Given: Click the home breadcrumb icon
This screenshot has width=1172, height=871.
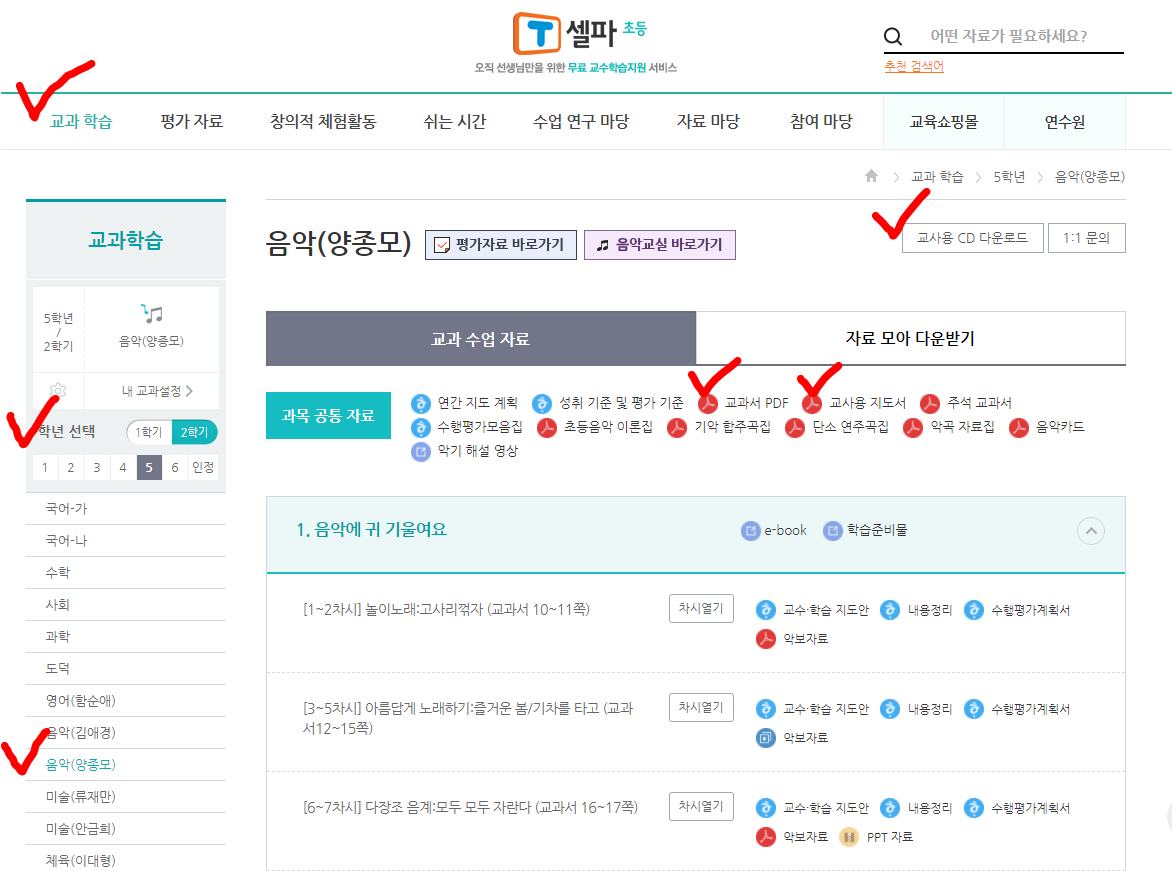Looking at the screenshot, I should pyautogui.click(x=871, y=176).
